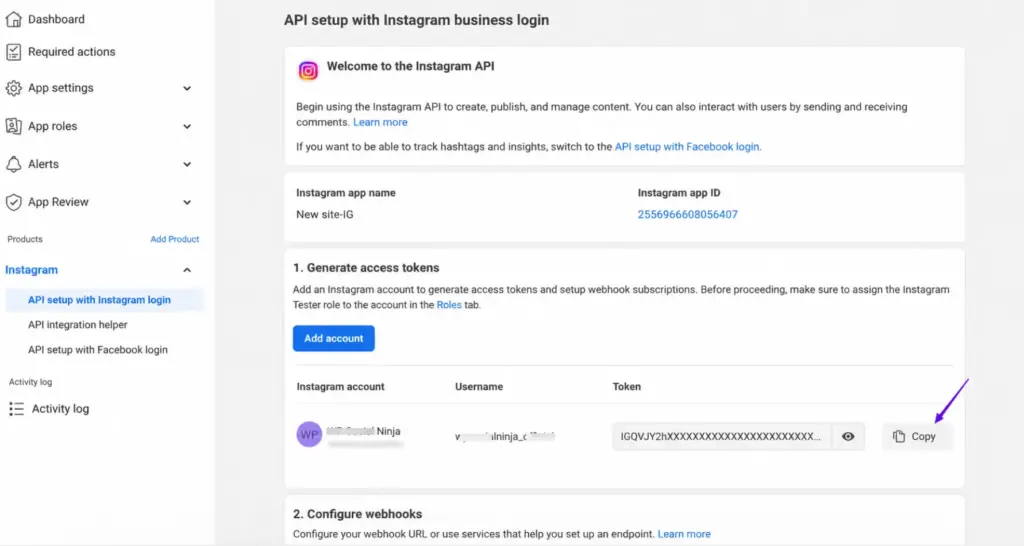
Task: Click the heading 1. Generate access tokens
Action: click(x=366, y=268)
